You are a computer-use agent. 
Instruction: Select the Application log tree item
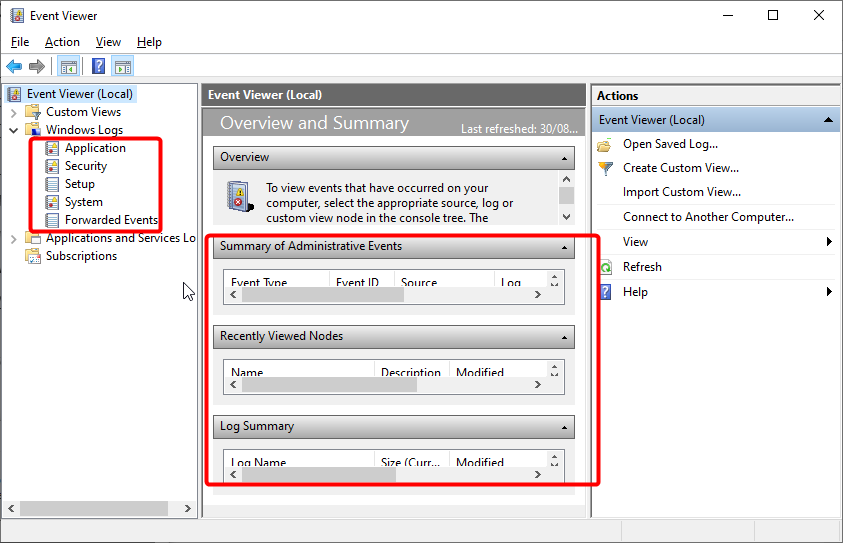click(95, 148)
